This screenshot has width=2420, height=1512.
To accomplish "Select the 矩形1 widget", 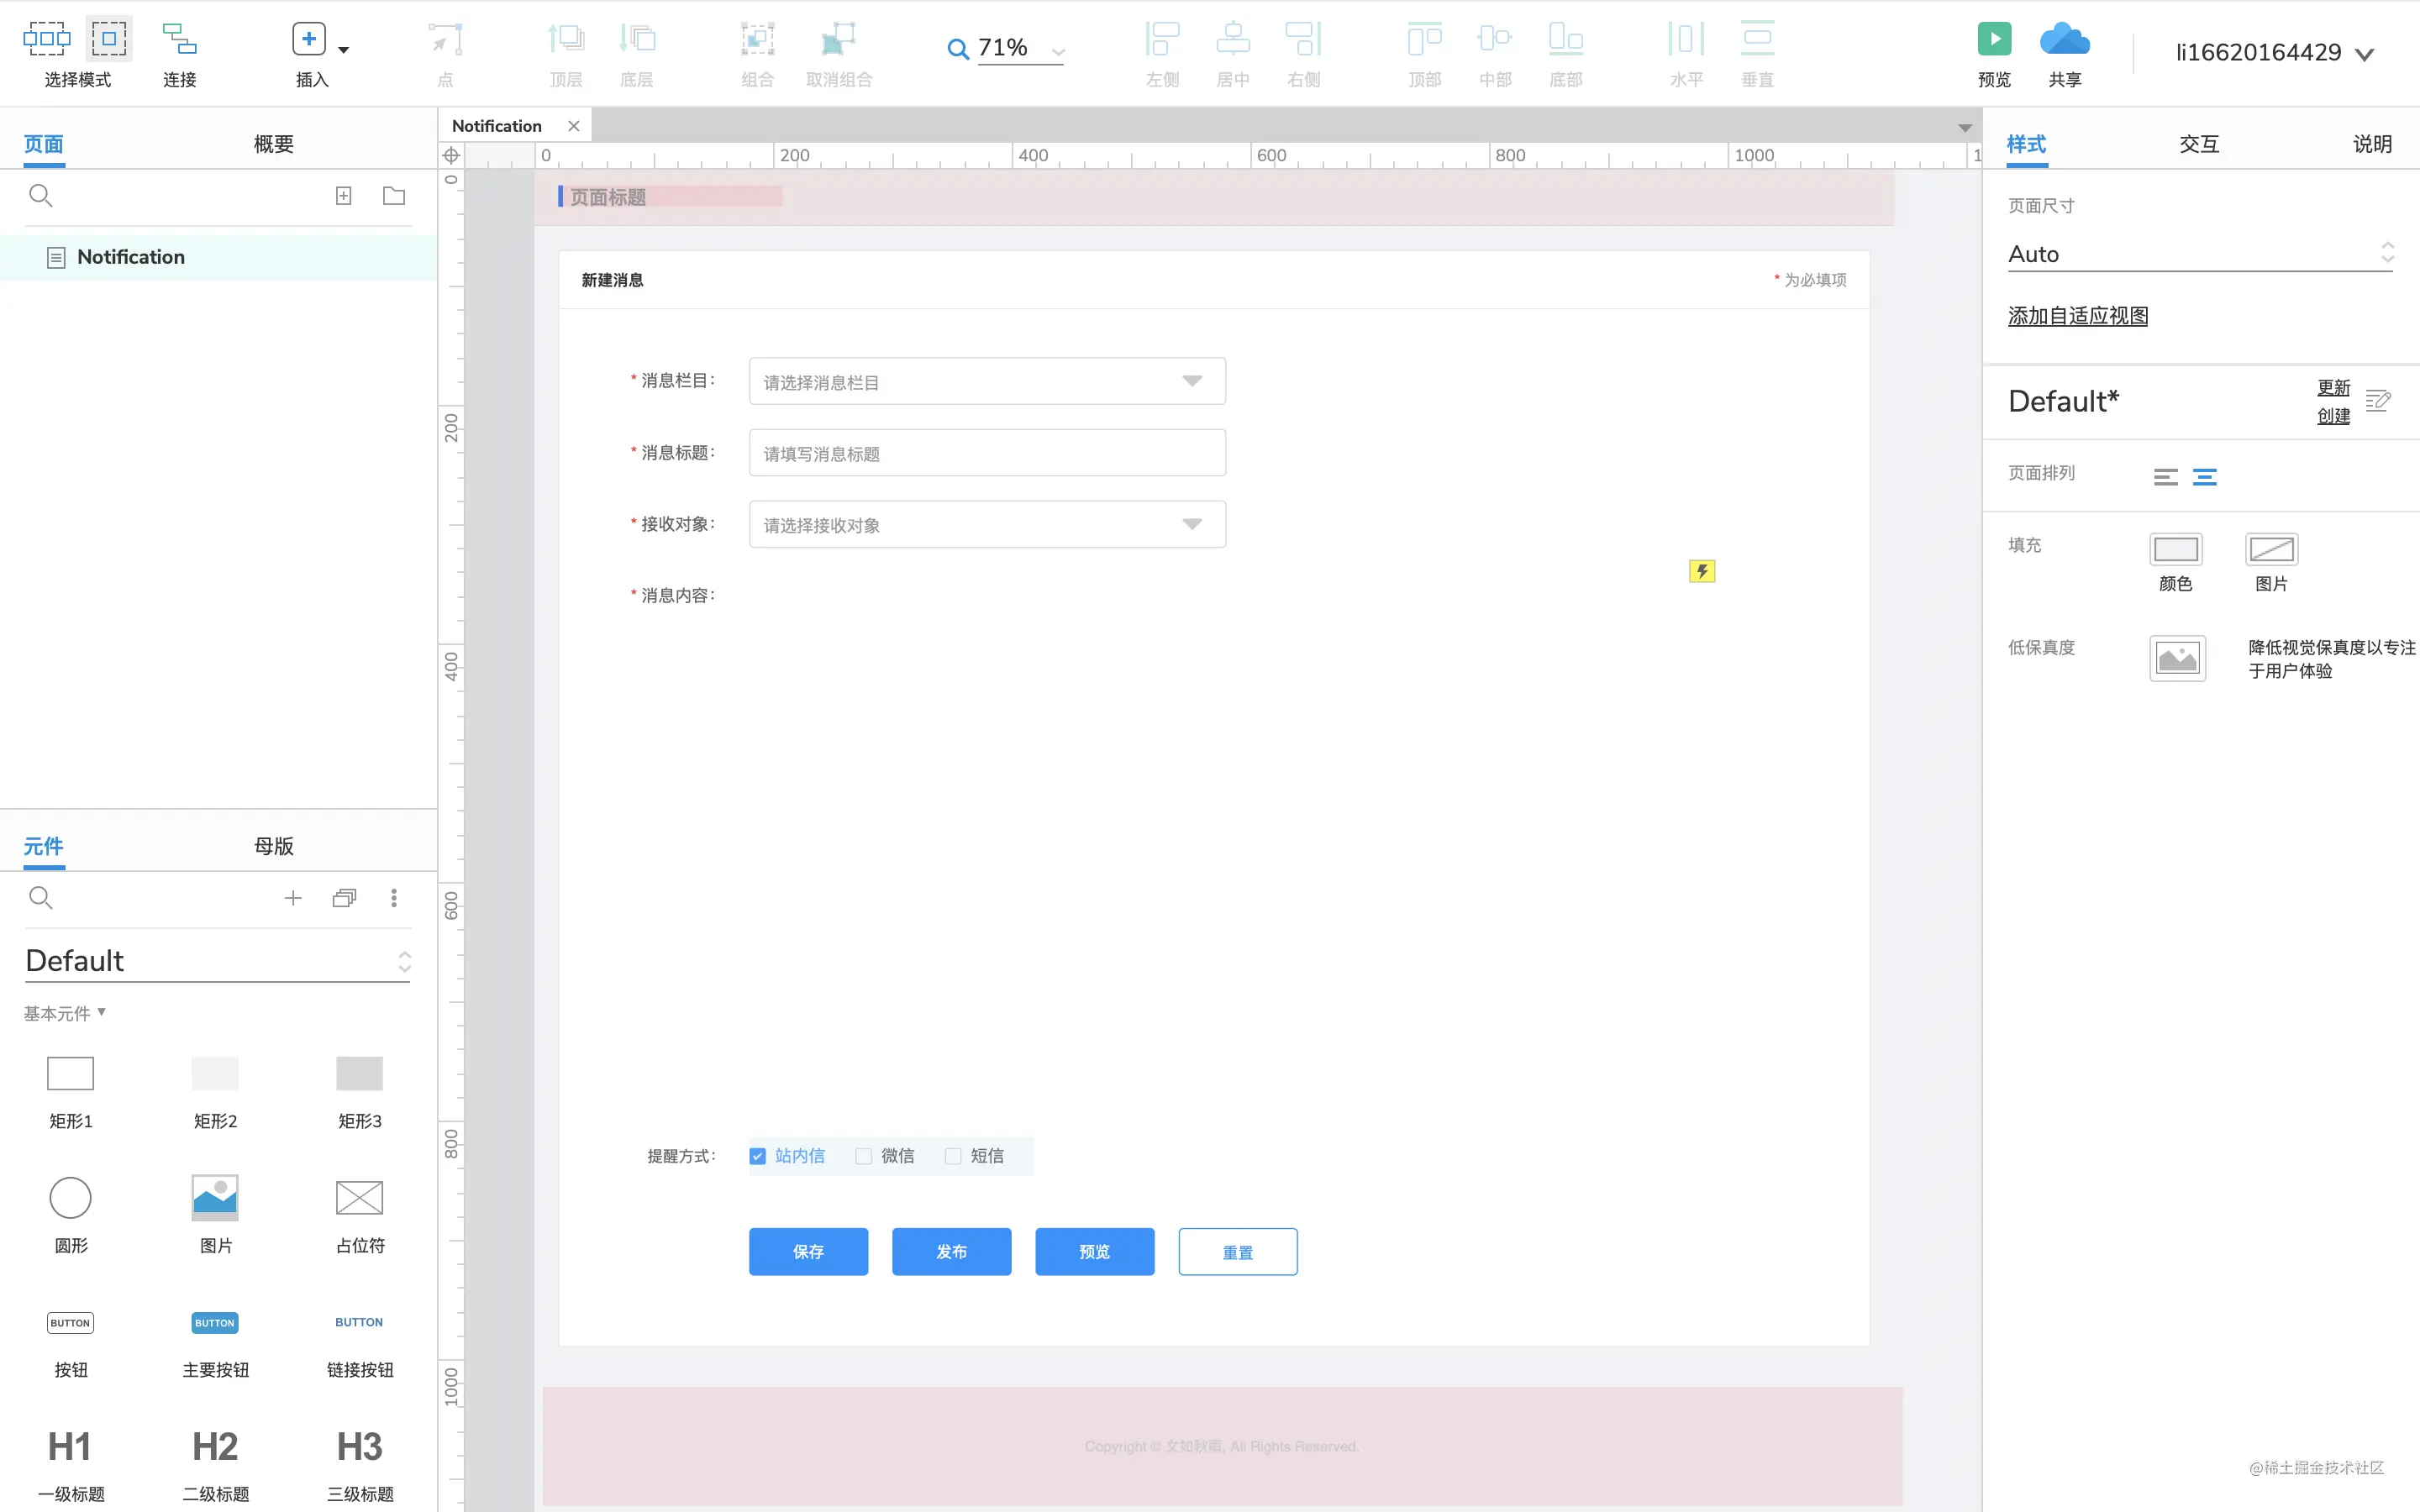I will (70, 1092).
